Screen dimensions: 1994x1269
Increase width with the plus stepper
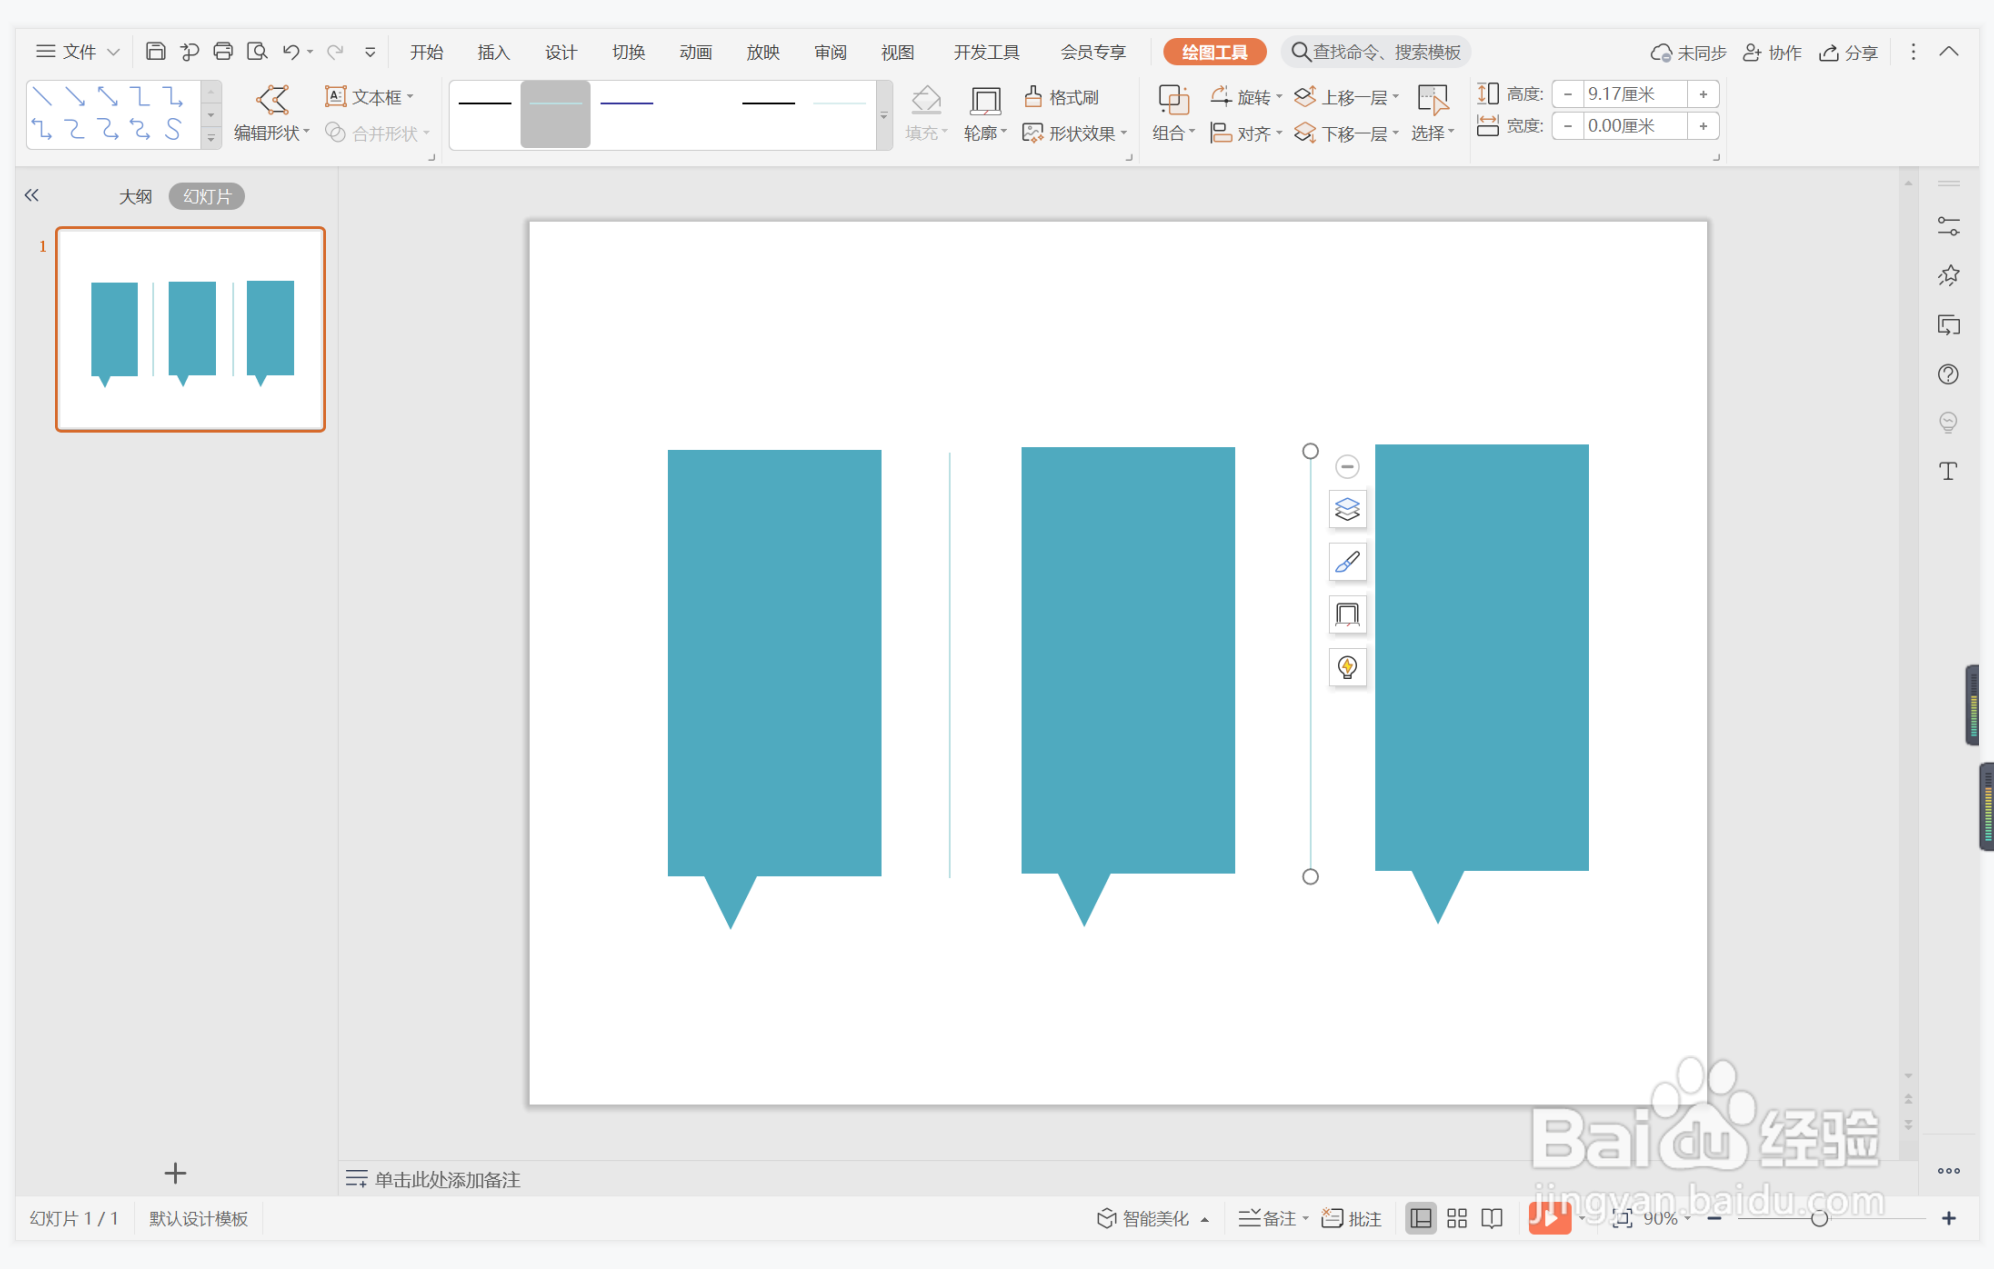[1703, 126]
